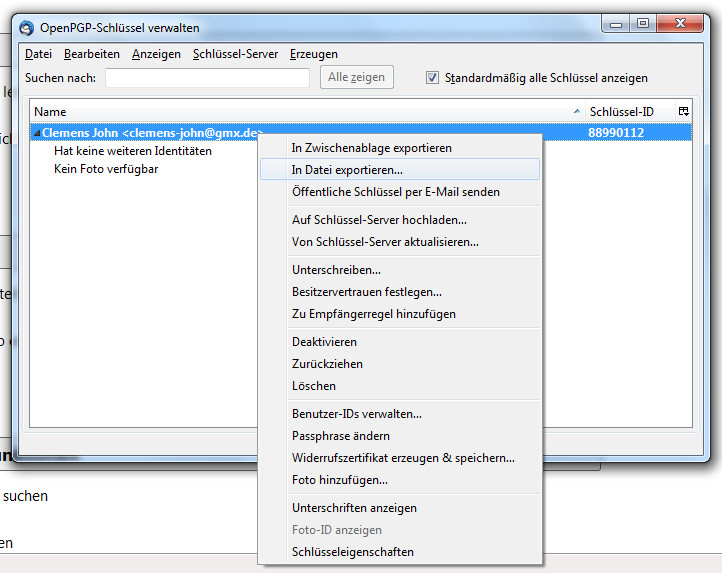Click 'Schlüsseleigenschaften' at menu bottom
This screenshot has width=722, height=573.
pyautogui.click(x=352, y=552)
